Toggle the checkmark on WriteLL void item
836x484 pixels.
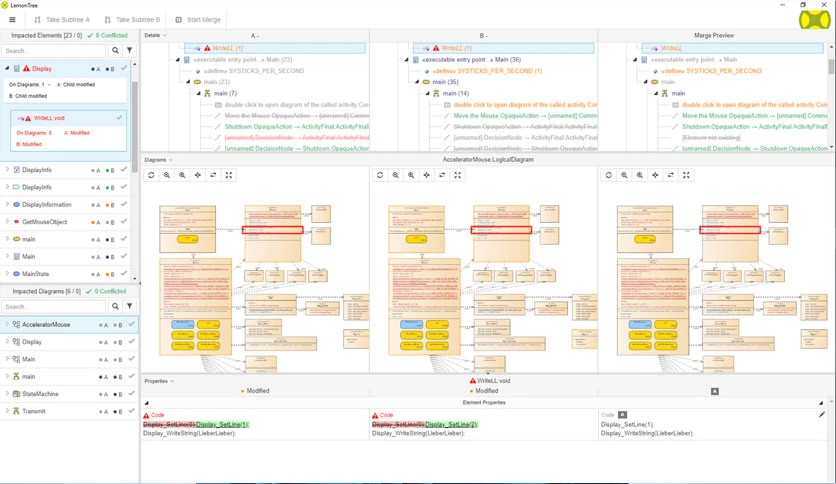point(119,118)
